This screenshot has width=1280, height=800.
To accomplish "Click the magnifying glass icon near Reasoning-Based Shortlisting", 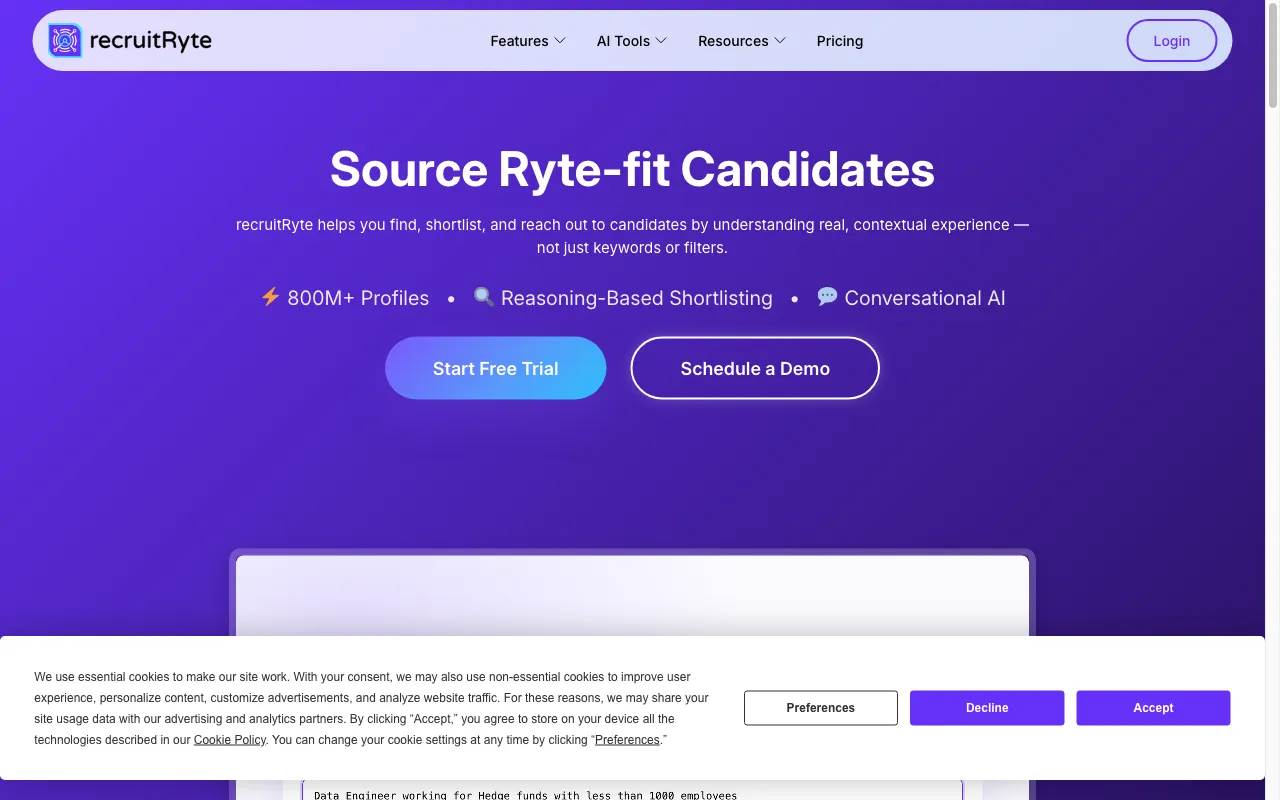I will [484, 297].
